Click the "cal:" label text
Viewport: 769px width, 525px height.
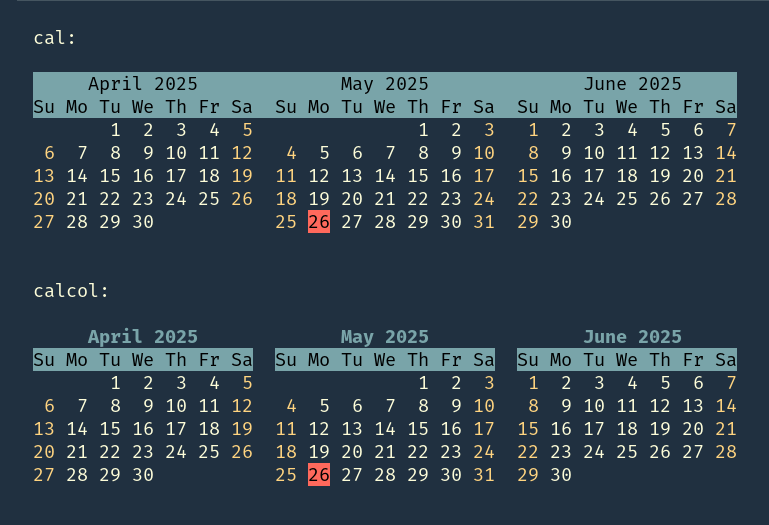55,38
